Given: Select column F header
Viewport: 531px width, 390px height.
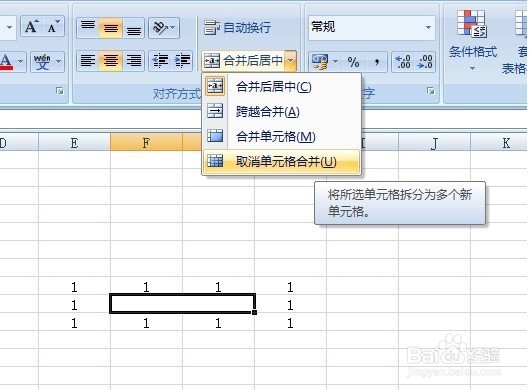Looking at the screenshot, I should coord(146,143).
